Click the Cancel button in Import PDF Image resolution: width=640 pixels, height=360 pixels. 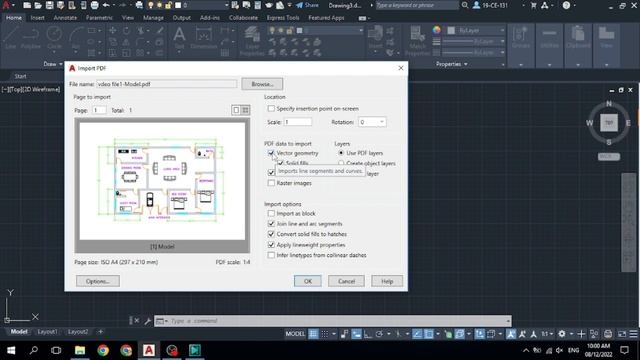[x=346, y=281]
